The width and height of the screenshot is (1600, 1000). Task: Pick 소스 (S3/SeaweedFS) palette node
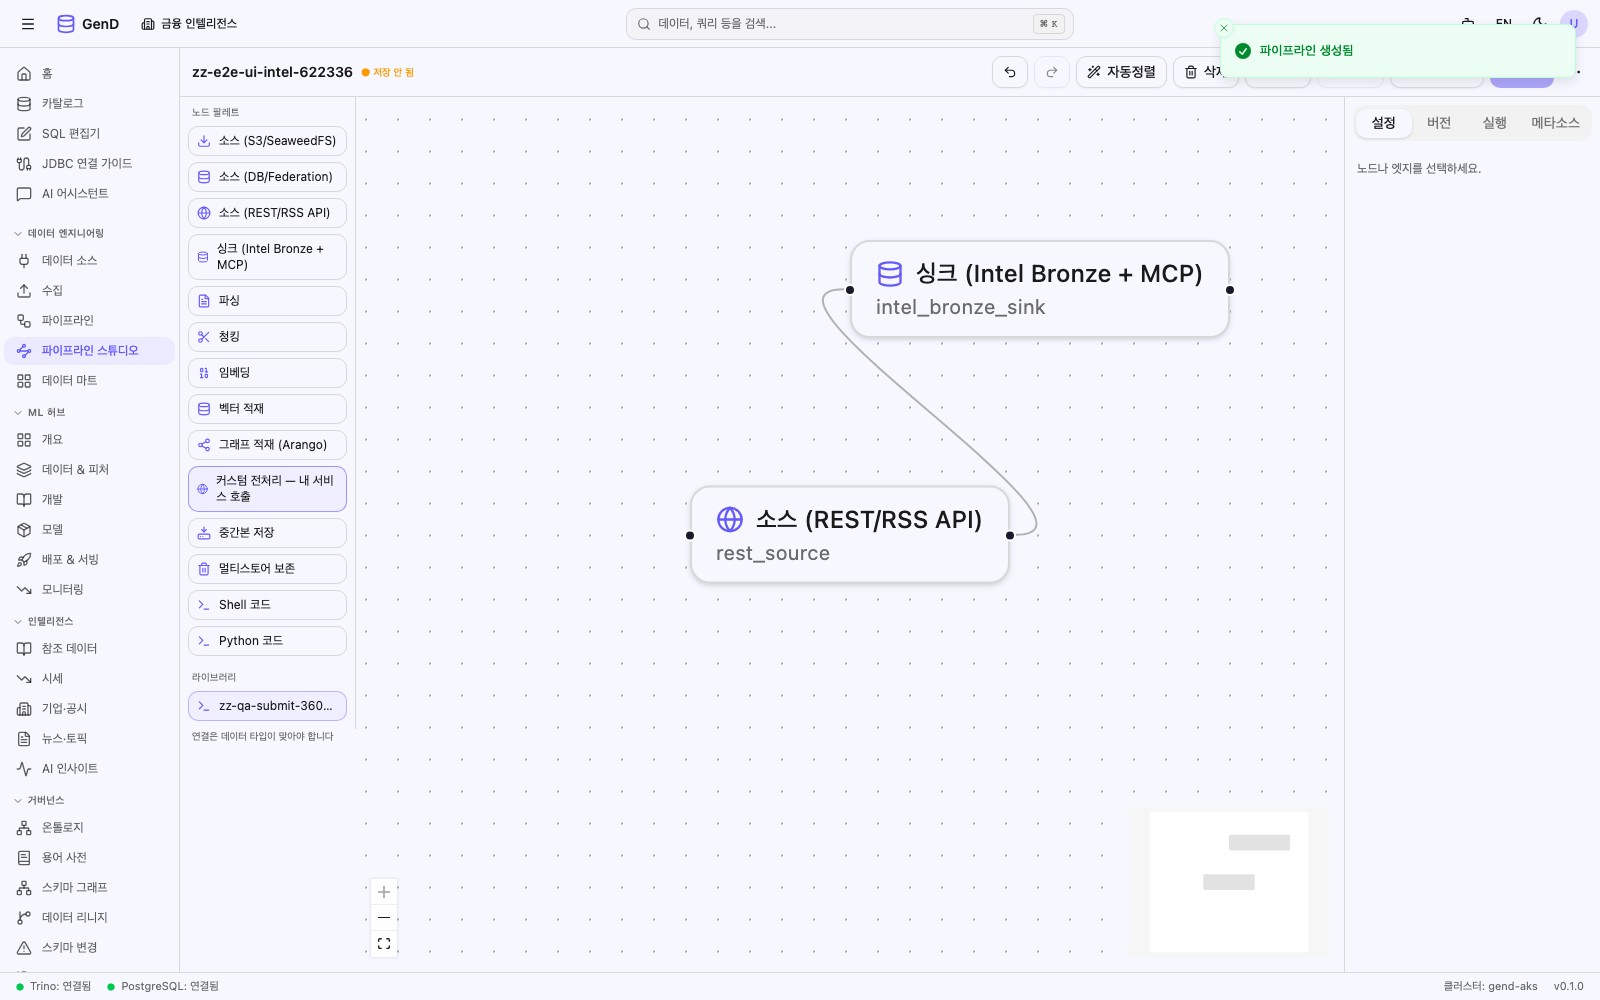point(267,141)
